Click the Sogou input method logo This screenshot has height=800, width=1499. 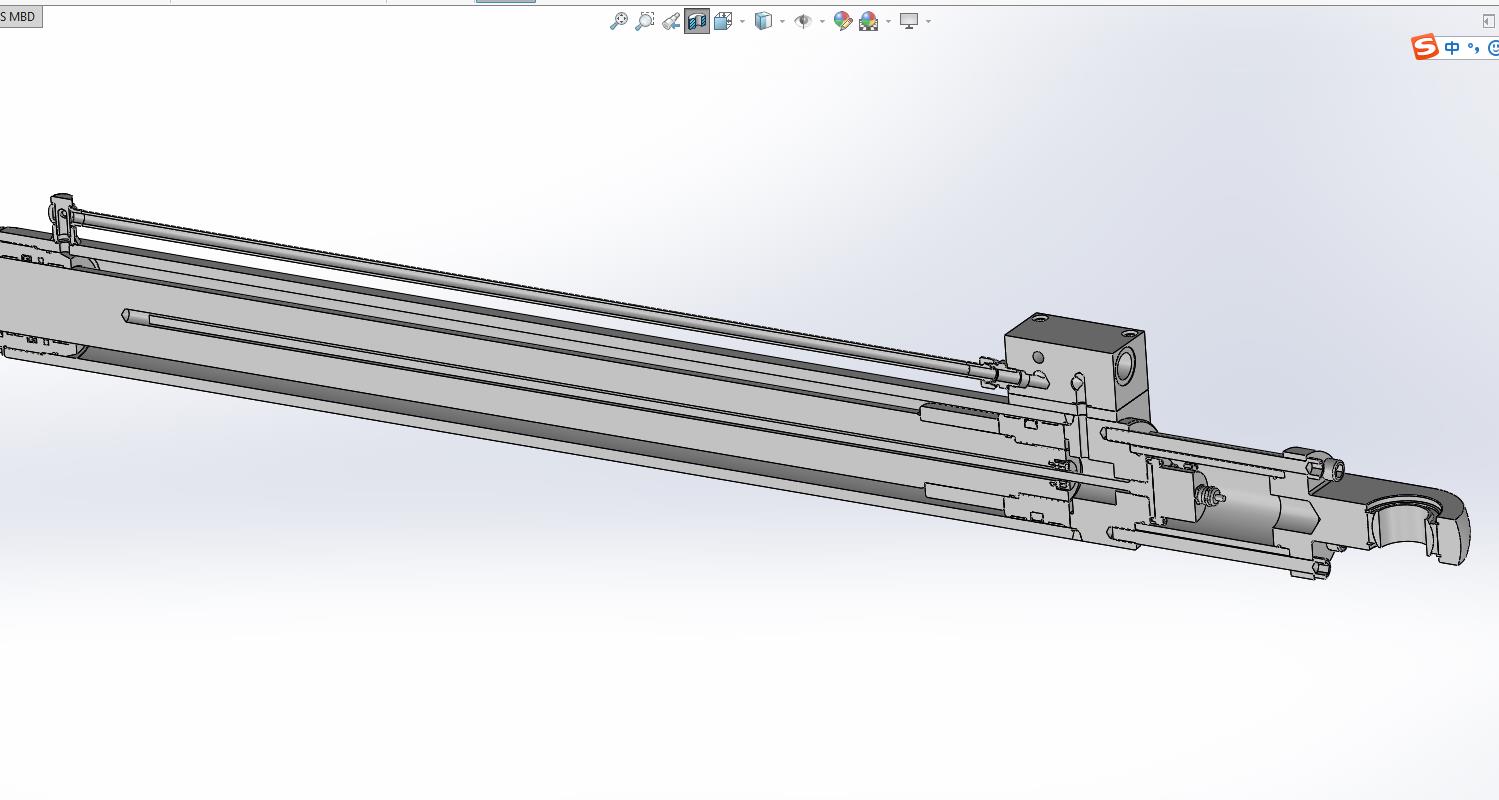click(1425, 47)
